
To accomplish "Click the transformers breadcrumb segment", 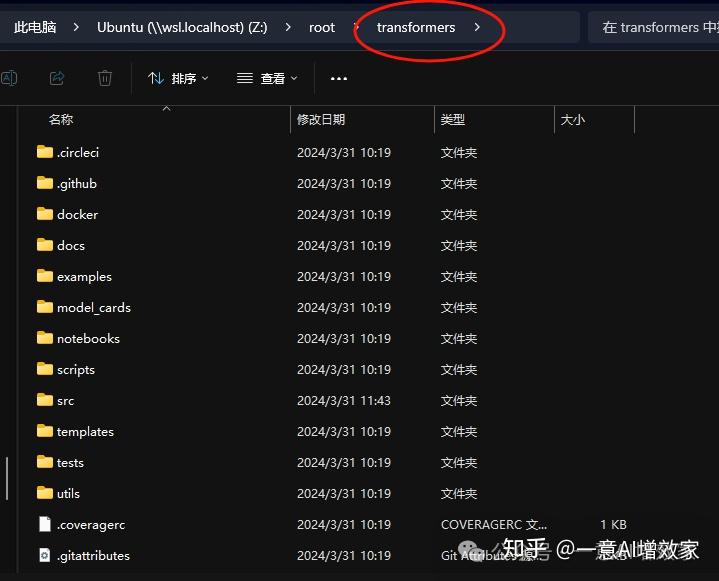I will pyautogui.click(x=416, y=28).
